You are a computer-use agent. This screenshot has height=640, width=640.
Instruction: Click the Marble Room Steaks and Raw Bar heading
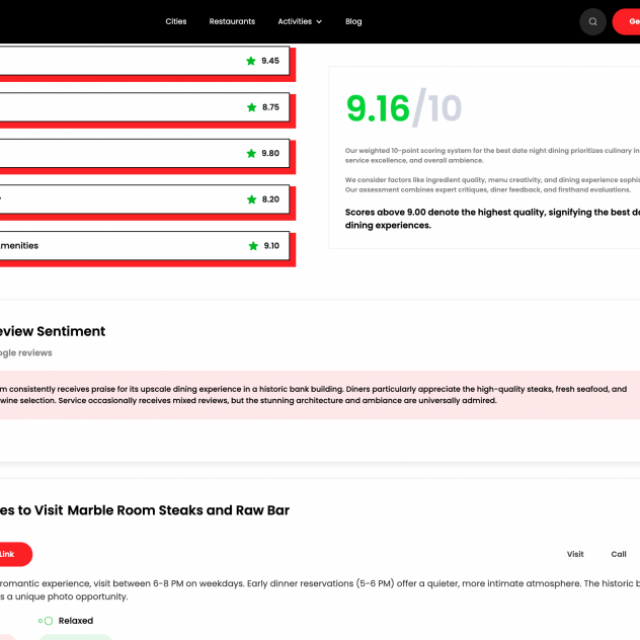click(x=144, y=510)
